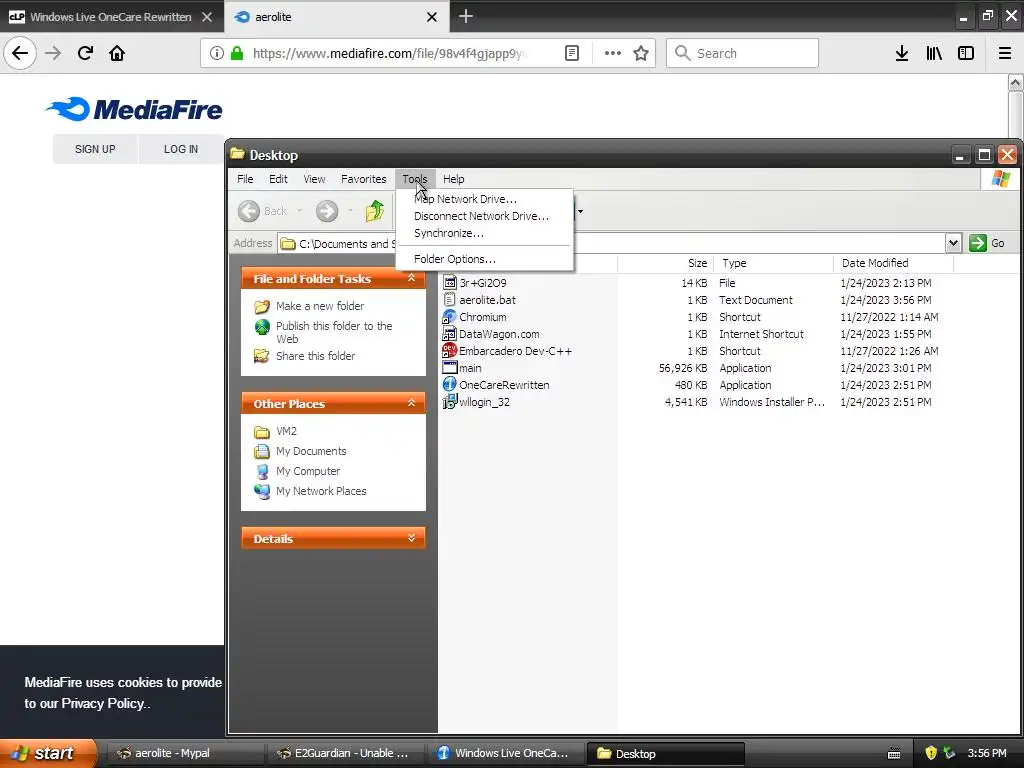Open the Explorer Favorites menu
Viewport: 1024px width, 768px height.
click(x=364, y=179)
